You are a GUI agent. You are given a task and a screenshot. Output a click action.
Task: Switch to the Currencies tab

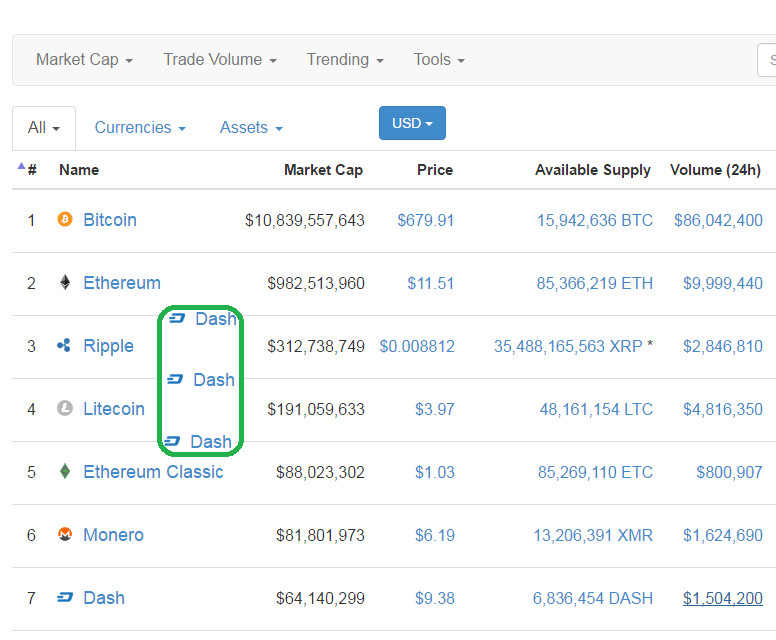point(140,128)
